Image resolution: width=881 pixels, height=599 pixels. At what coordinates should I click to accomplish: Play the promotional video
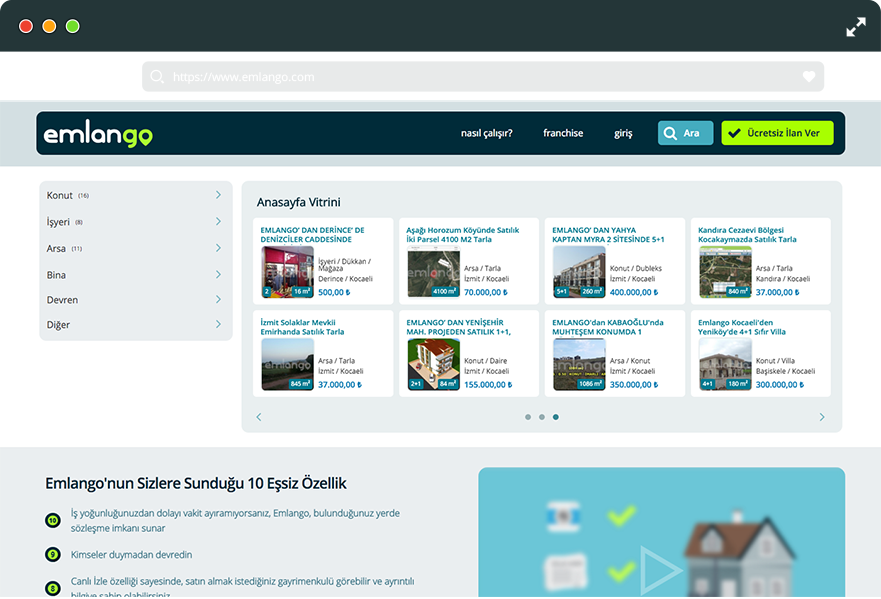tap(660, 570)
